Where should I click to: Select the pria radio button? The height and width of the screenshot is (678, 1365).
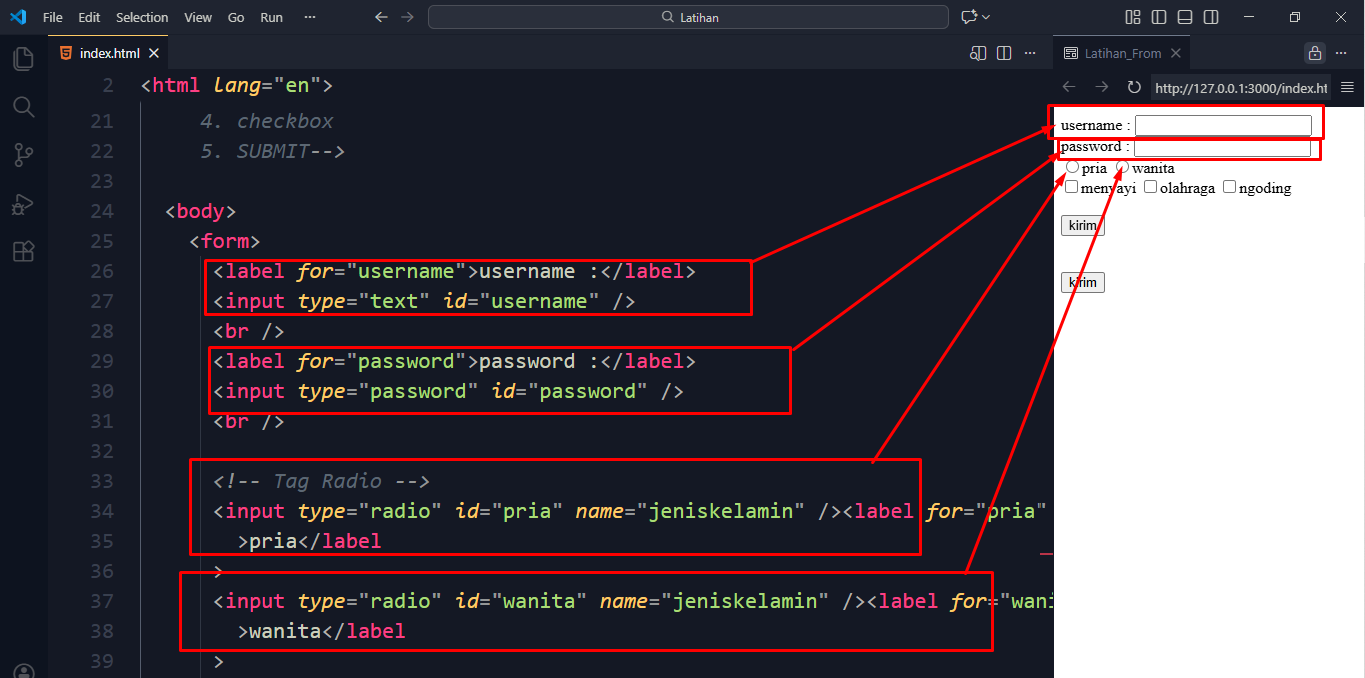1072,168
